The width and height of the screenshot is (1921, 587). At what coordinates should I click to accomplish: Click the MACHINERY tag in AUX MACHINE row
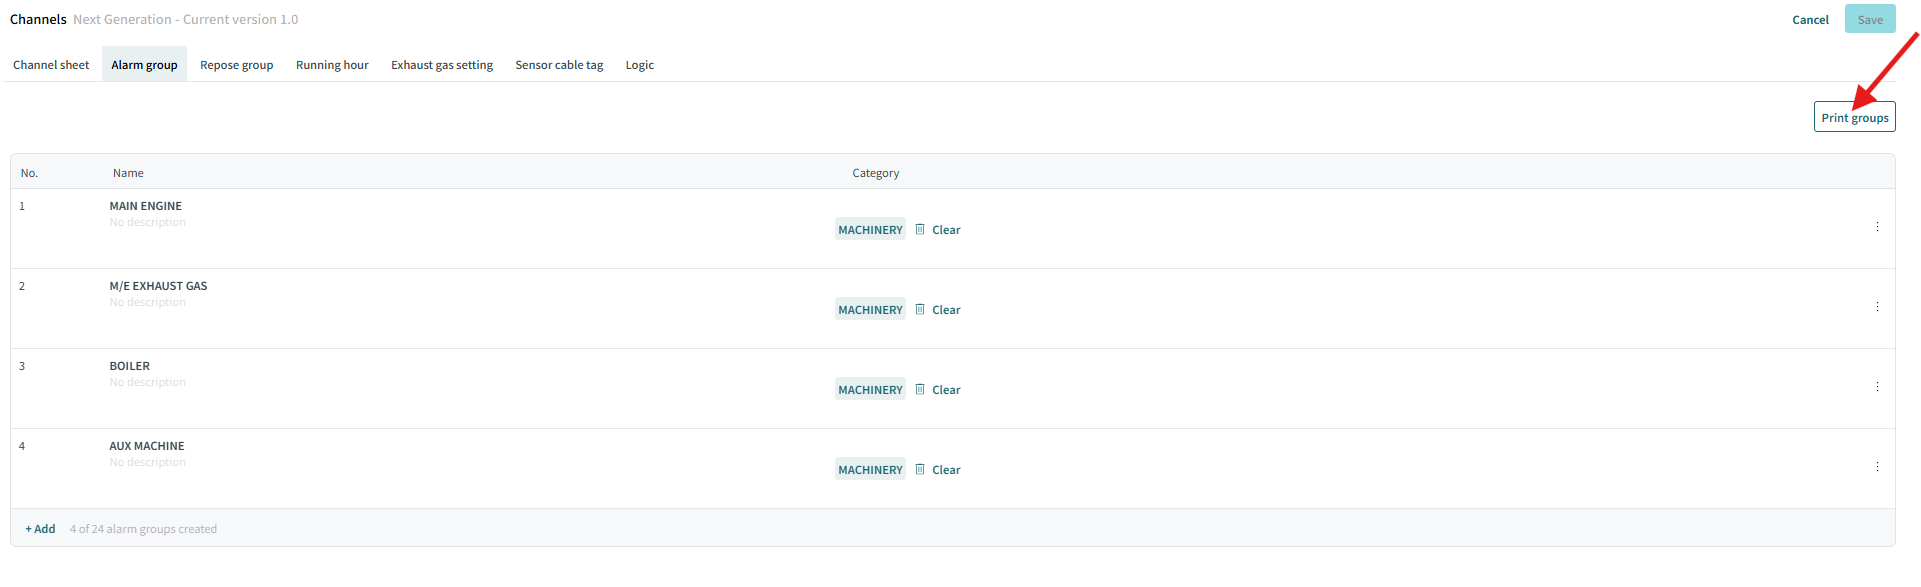[870, 469]
